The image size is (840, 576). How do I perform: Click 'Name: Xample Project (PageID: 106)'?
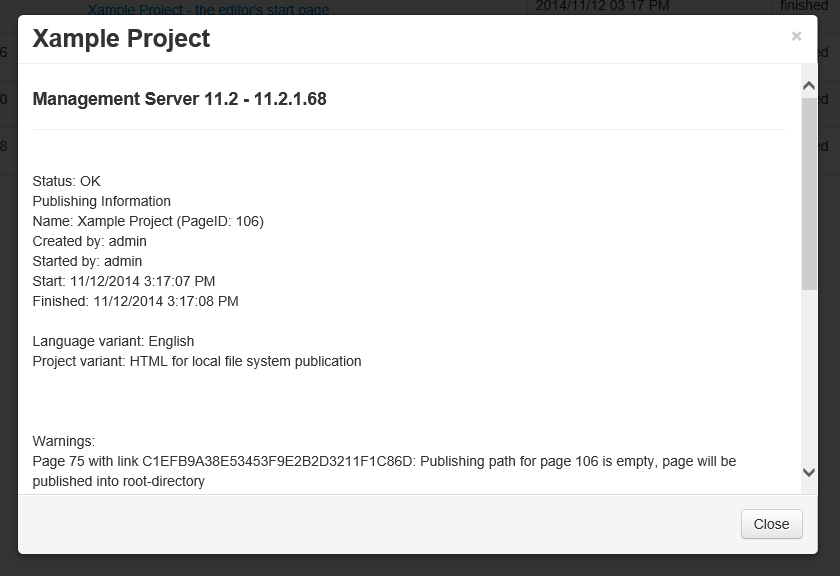[x=148, y=221]
